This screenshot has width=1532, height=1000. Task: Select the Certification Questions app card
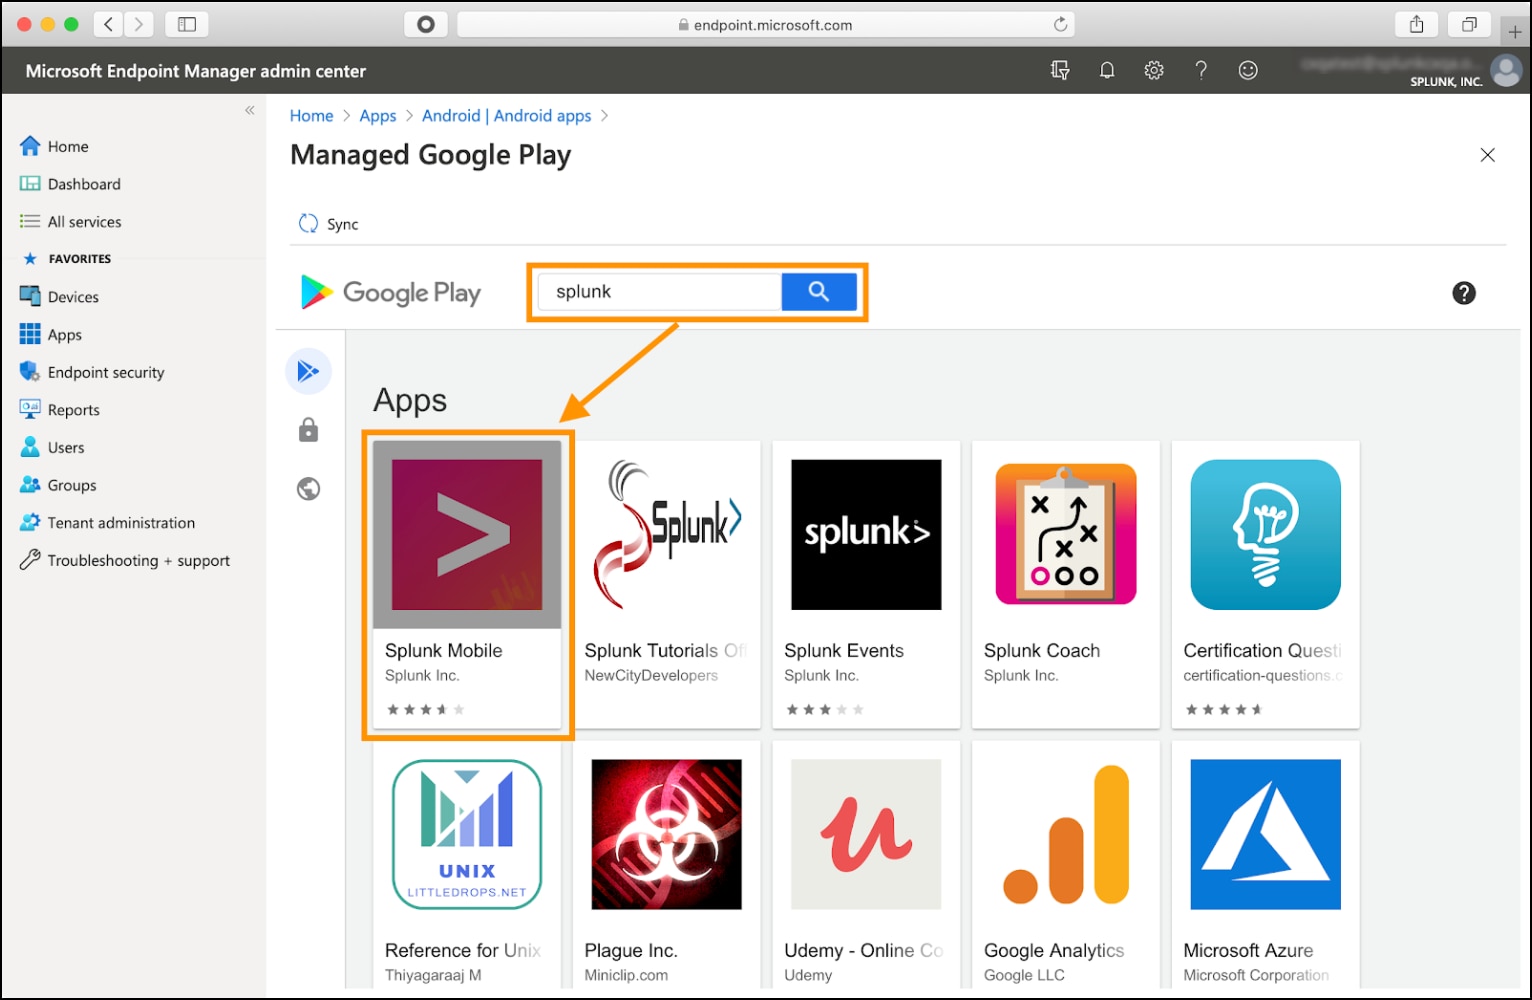(1265, 585)
